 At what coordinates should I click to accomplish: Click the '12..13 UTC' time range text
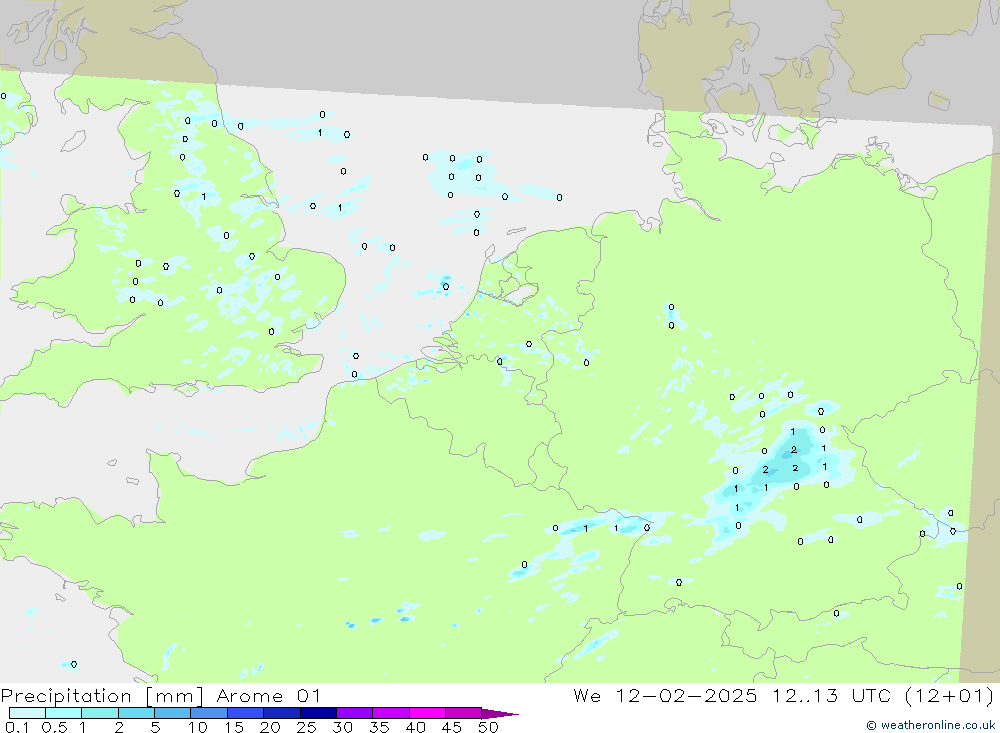(x=832, y=696)
